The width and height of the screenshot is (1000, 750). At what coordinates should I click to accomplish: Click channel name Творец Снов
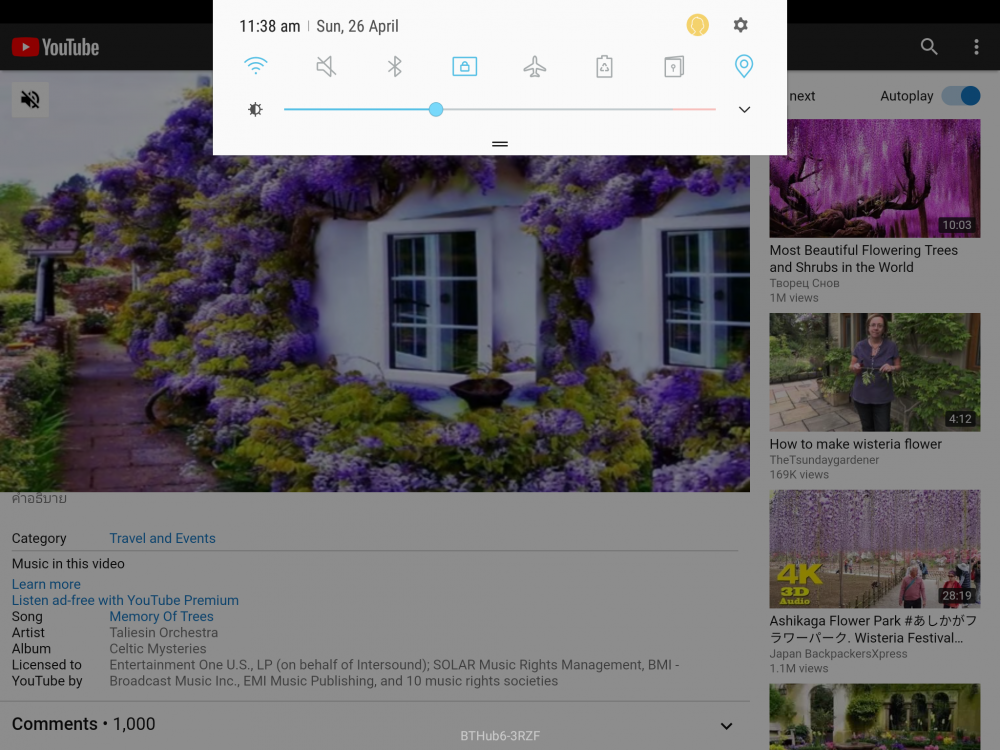click(x=804, y=283)
